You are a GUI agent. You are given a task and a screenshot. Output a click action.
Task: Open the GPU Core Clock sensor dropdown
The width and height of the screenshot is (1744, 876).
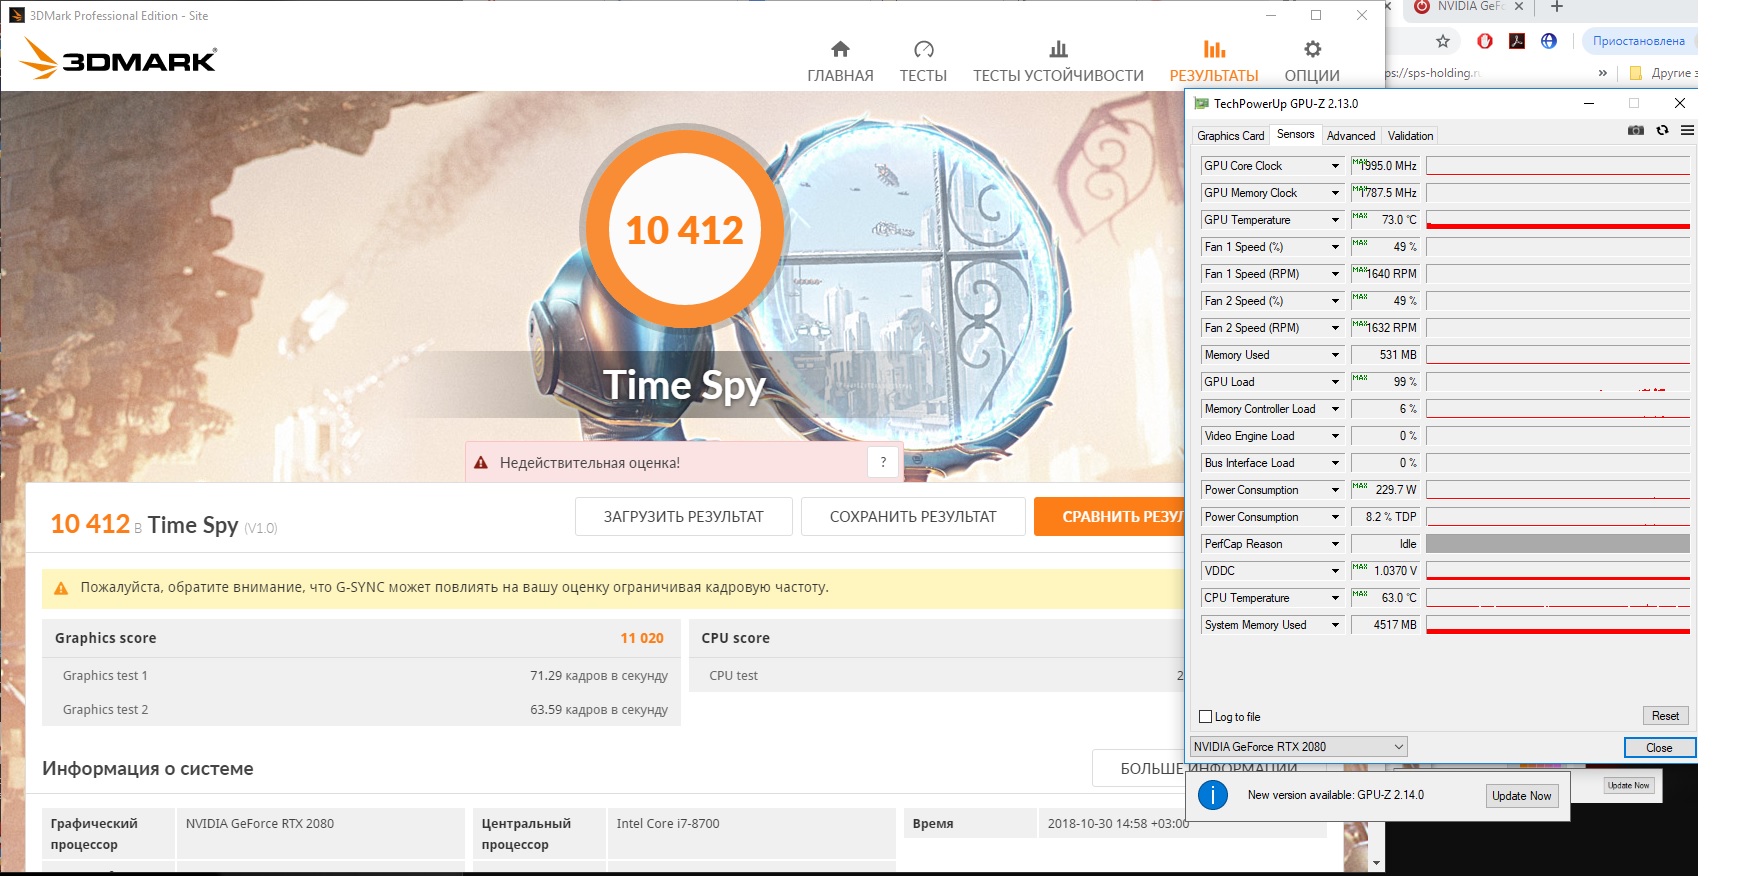coord(1334,166)
